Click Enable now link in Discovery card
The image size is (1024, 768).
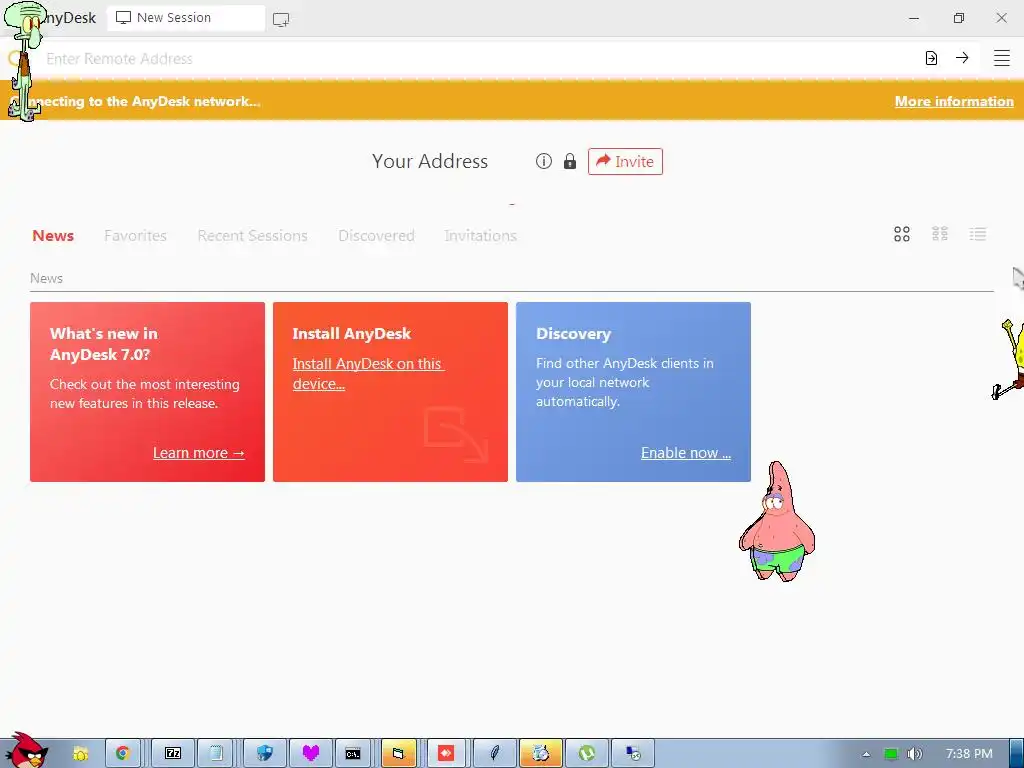[x=686, y=453]
